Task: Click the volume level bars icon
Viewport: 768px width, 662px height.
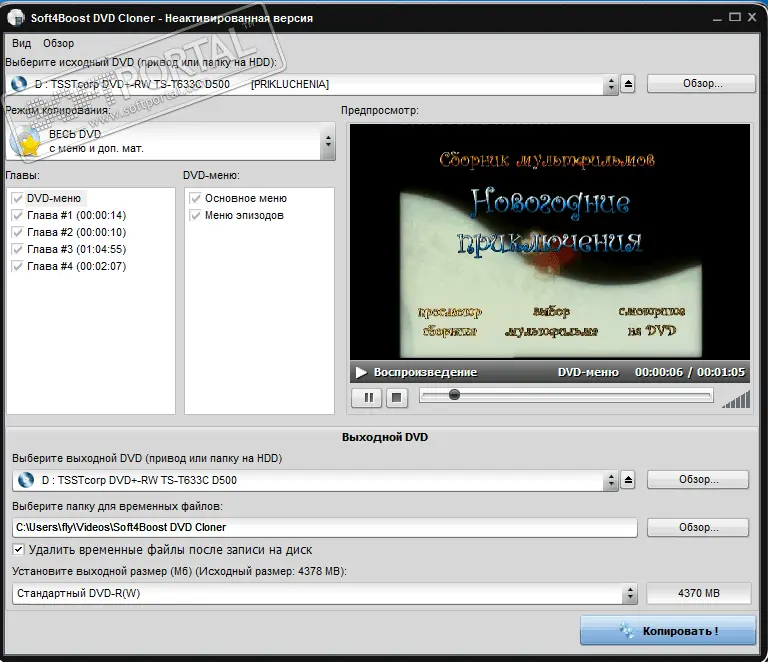Action: tap(735, 398)
